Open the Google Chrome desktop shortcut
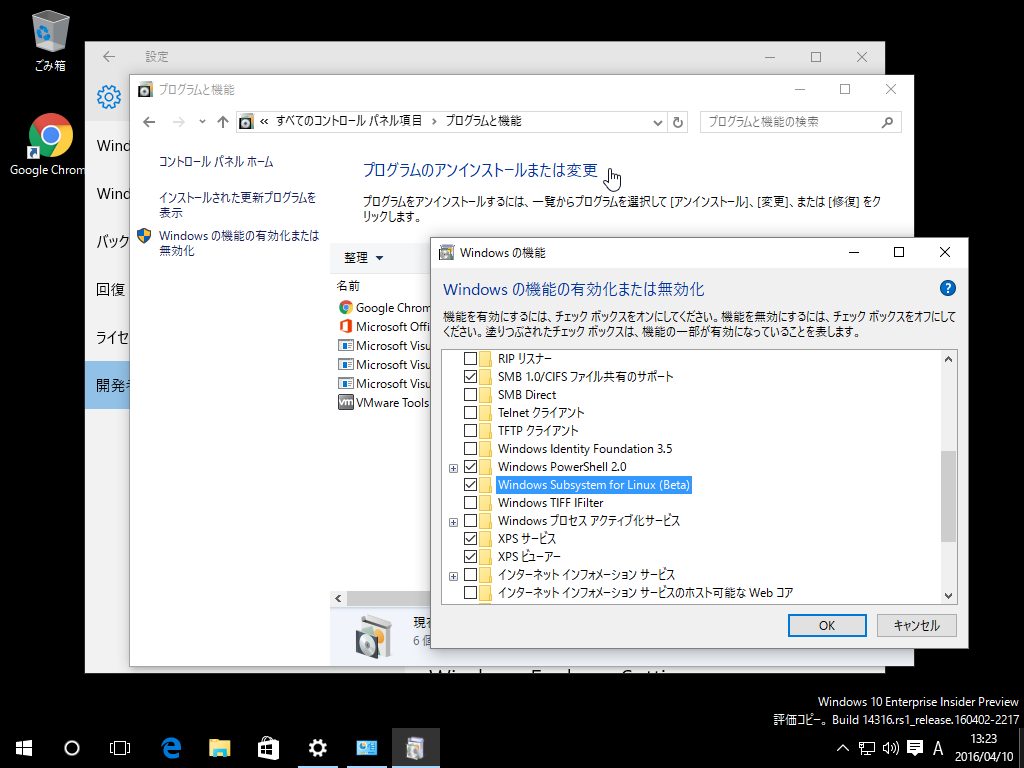The height and width of the screenshot is (768, 1024). [x=50, y=144]
